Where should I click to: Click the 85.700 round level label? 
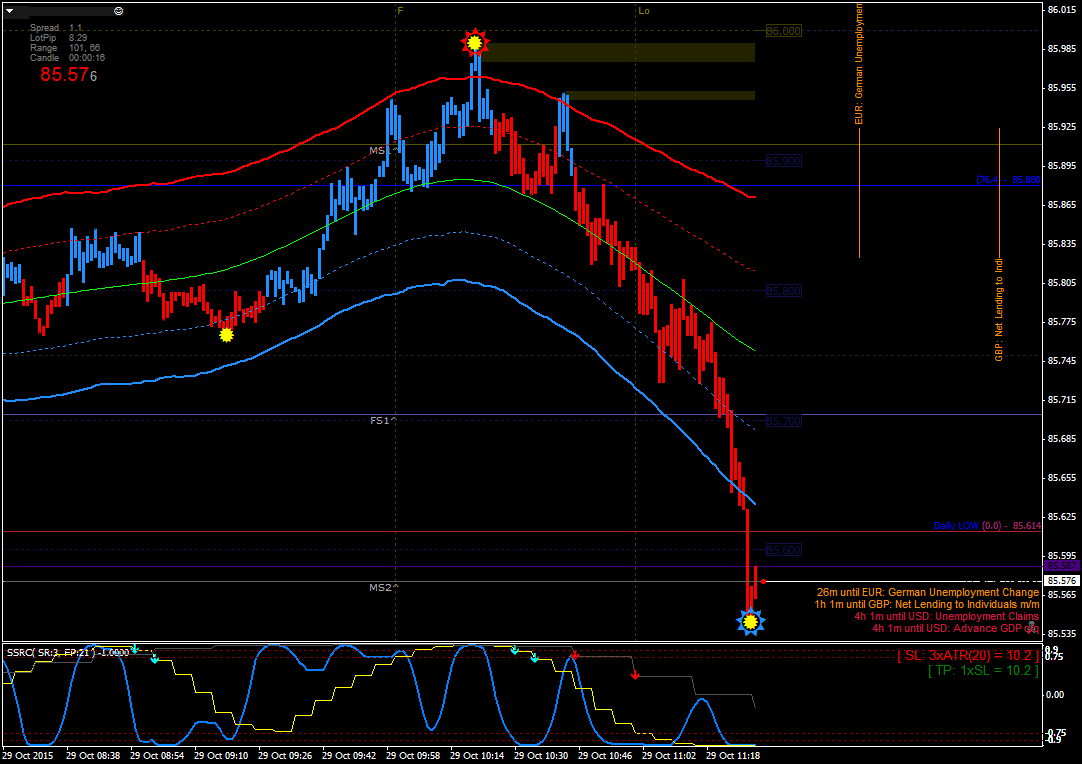point(783,420)
